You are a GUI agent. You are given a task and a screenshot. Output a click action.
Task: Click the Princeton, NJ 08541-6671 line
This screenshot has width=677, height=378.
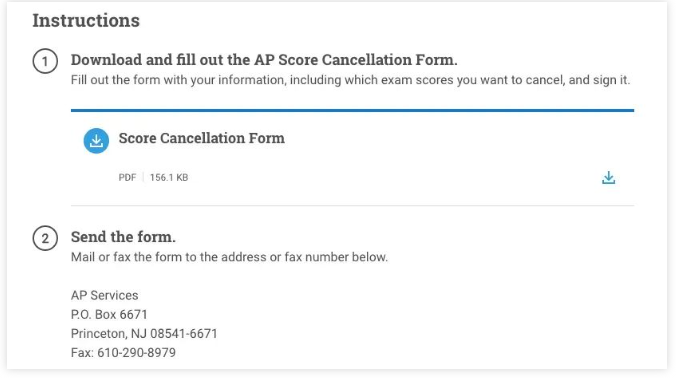[144, 334]
